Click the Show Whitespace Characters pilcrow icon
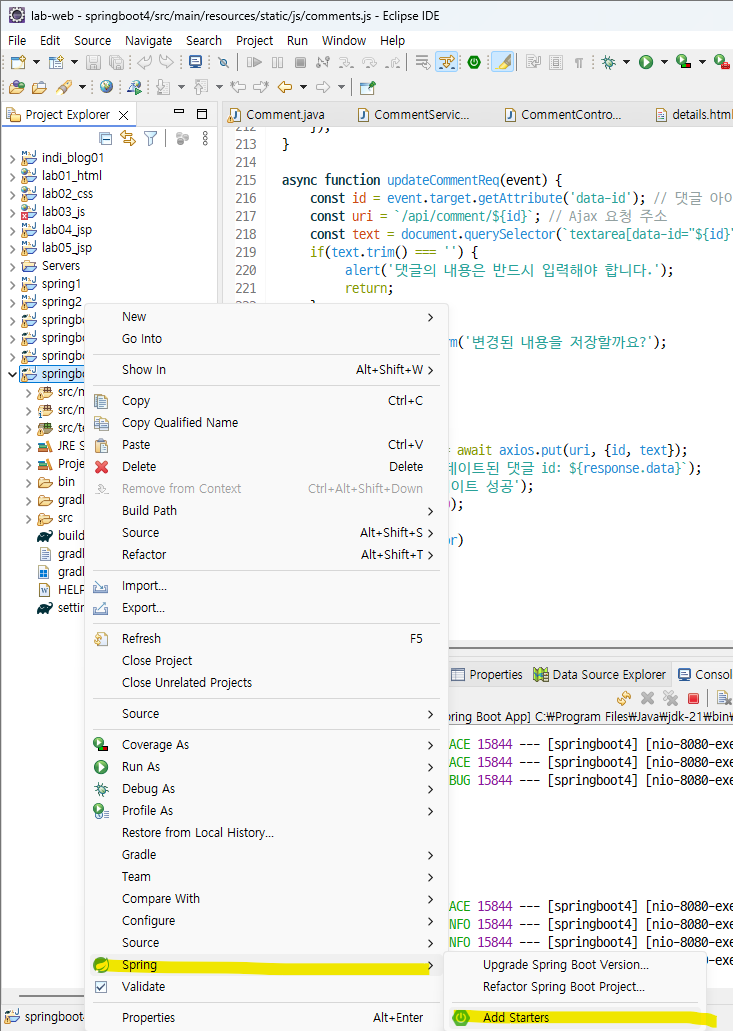The image size is (733, 1031). point(579,62)
